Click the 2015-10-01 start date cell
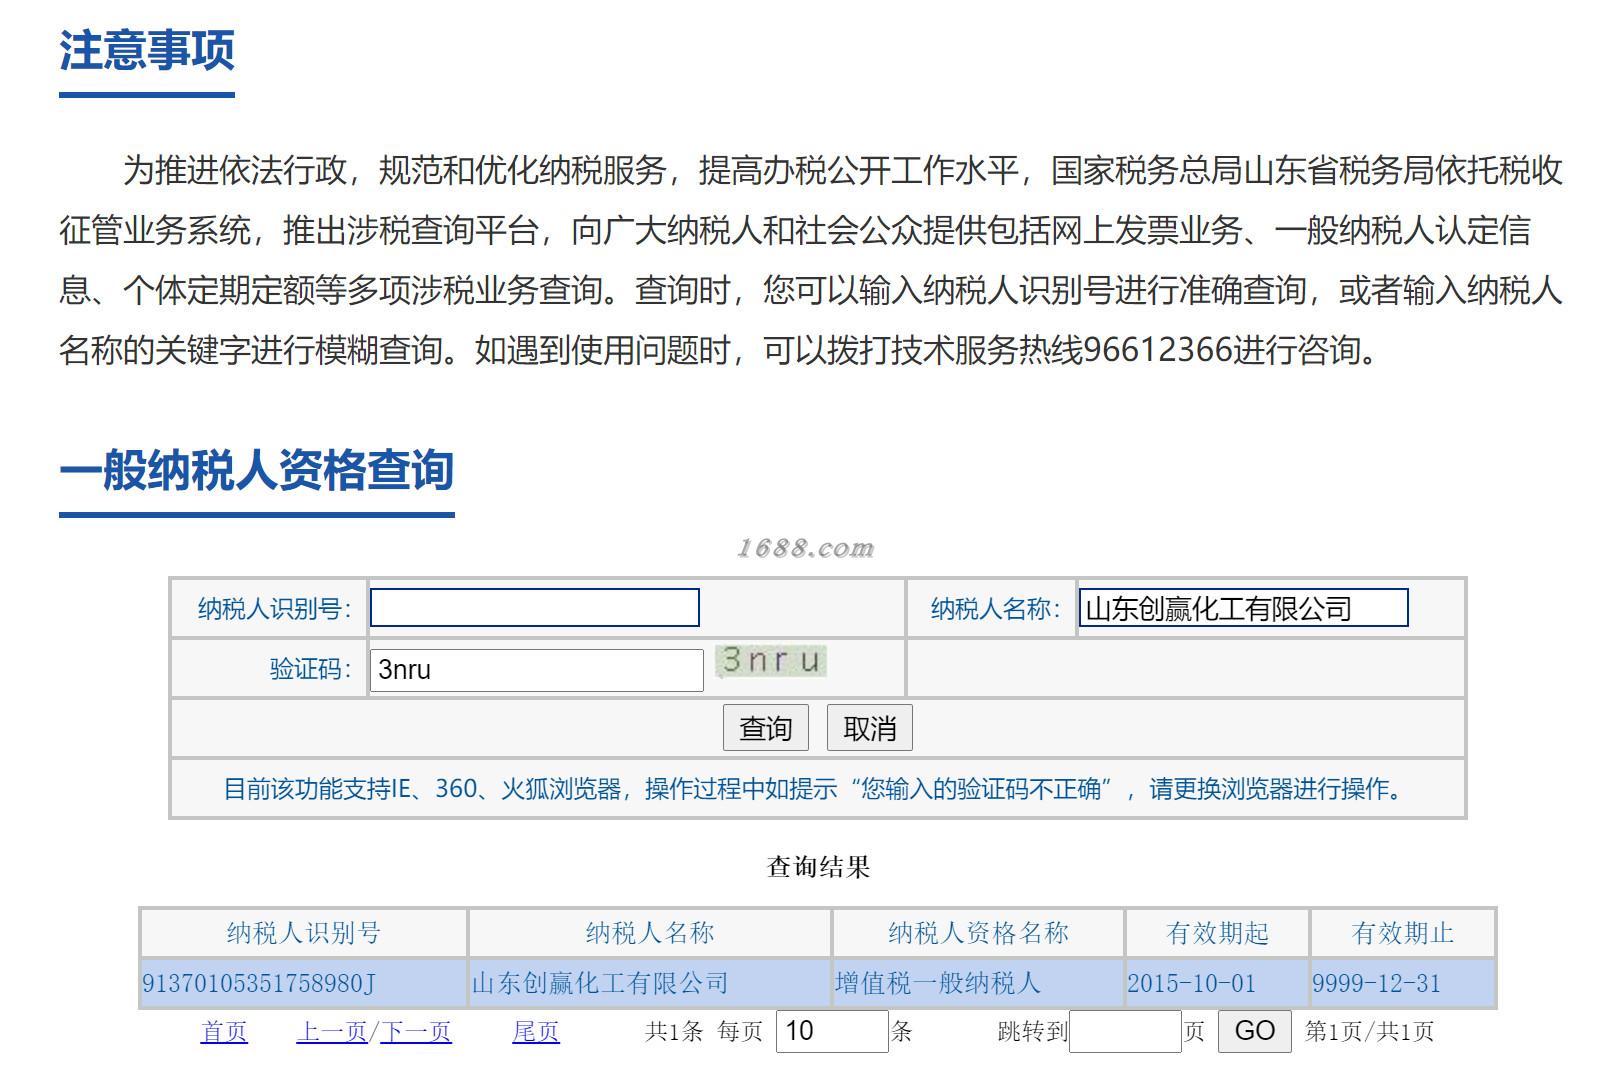 click(1217, 983)
